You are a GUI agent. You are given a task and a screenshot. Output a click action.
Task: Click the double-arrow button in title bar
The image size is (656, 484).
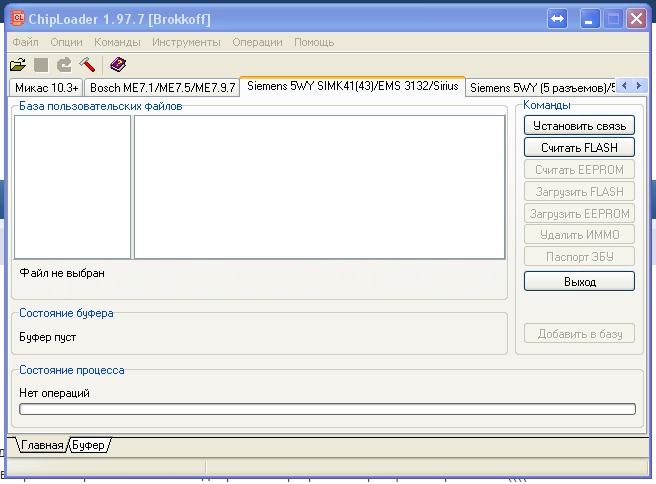click(558, 19)
